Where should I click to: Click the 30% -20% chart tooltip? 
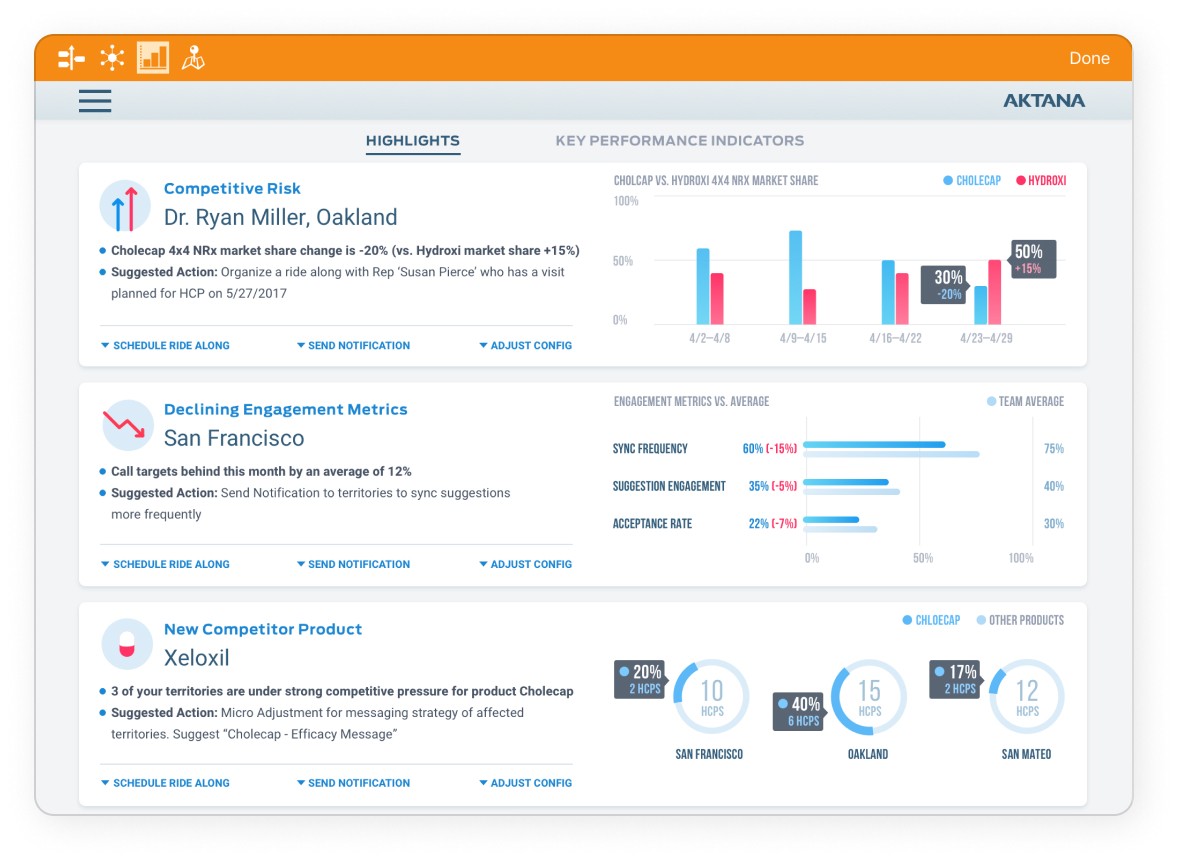(x=944, y=285)
